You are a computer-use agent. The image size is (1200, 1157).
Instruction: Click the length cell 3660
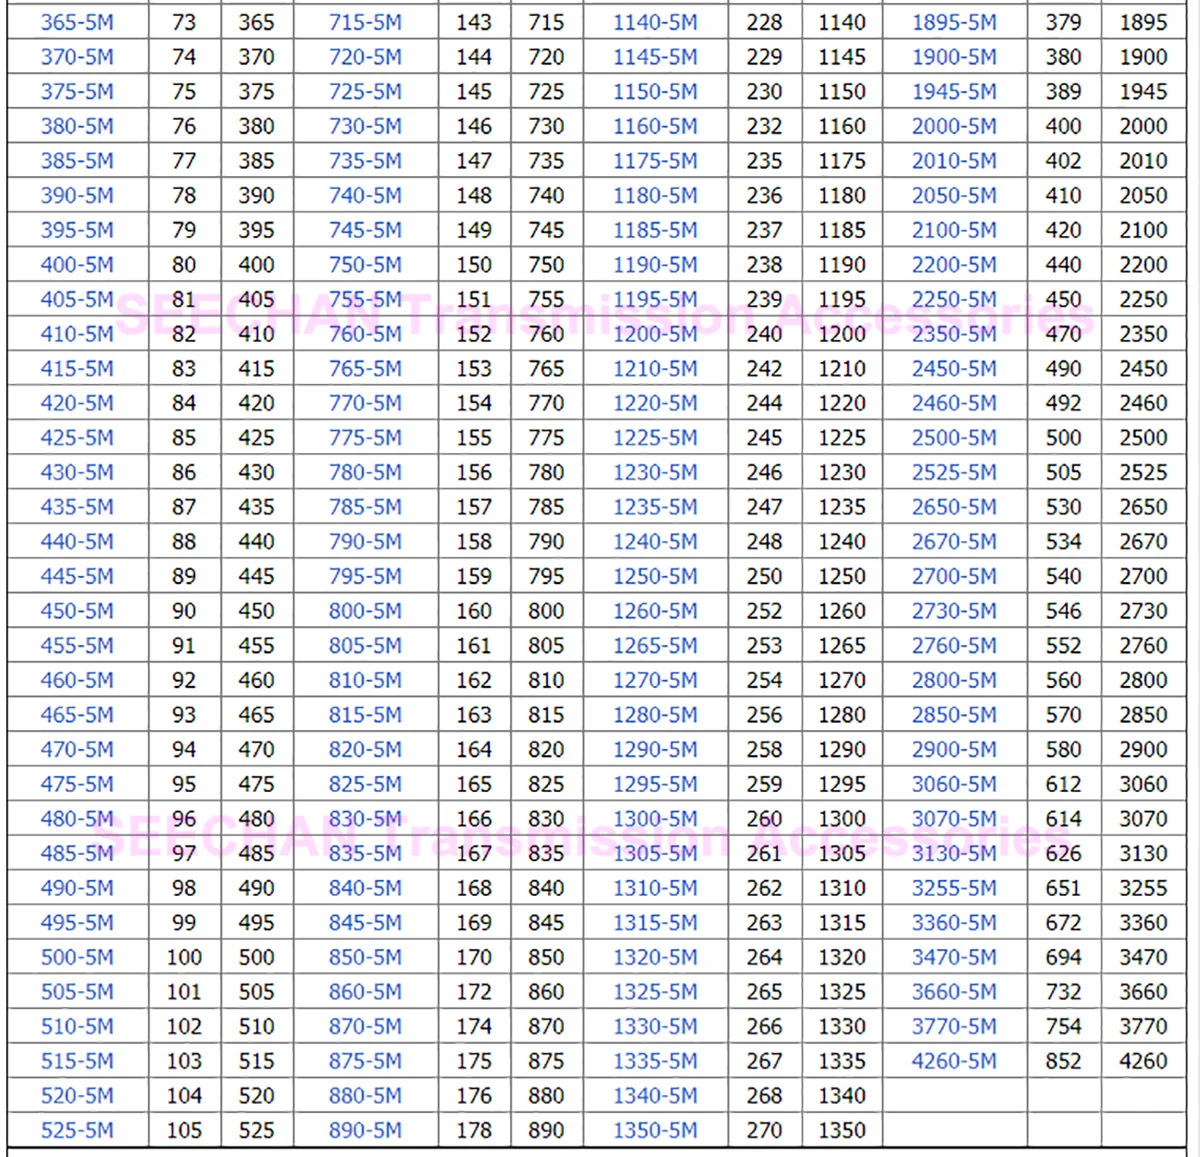1143,992
